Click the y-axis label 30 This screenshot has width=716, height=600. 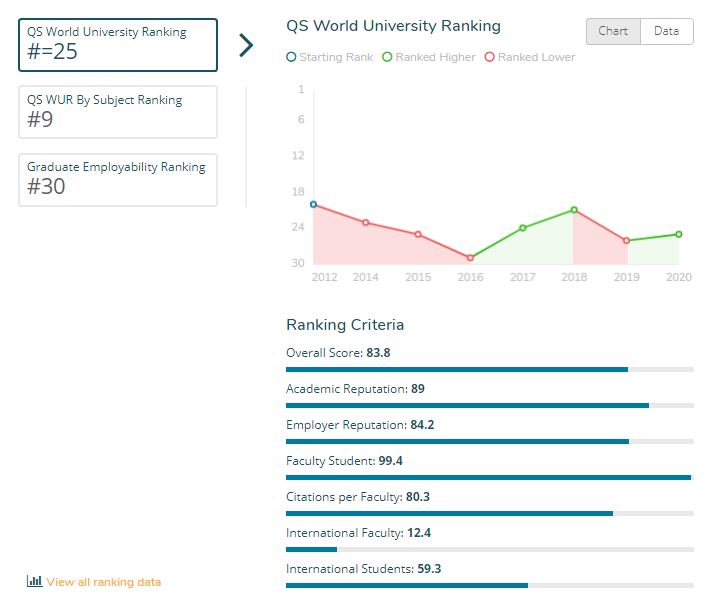(x=298, y=263)
